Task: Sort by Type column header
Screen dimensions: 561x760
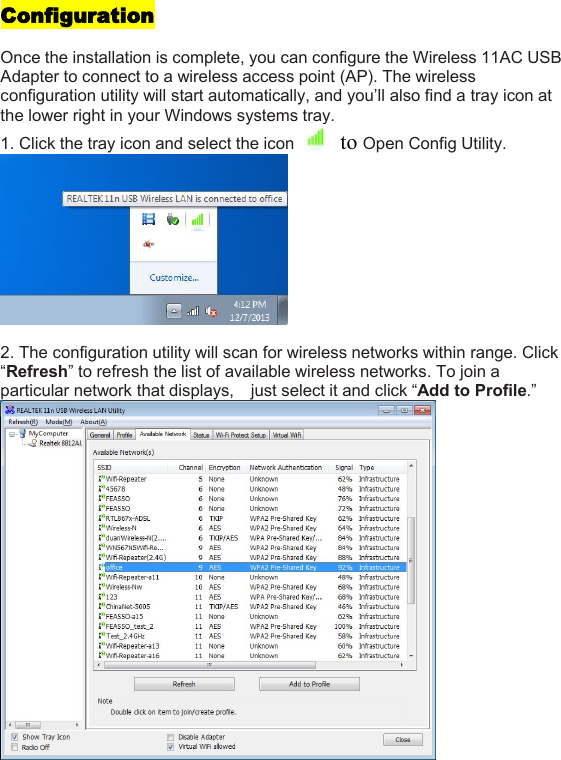Action: click(x=381, y=467)
